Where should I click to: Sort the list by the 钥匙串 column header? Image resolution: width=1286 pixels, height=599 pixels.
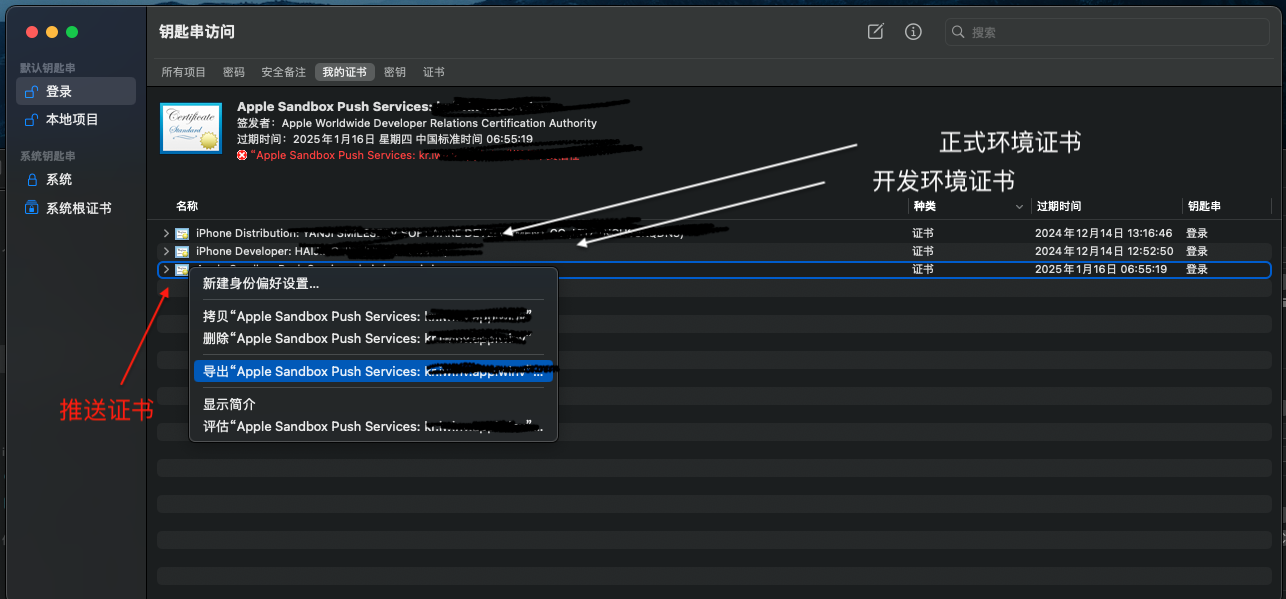coord(1203,206)
